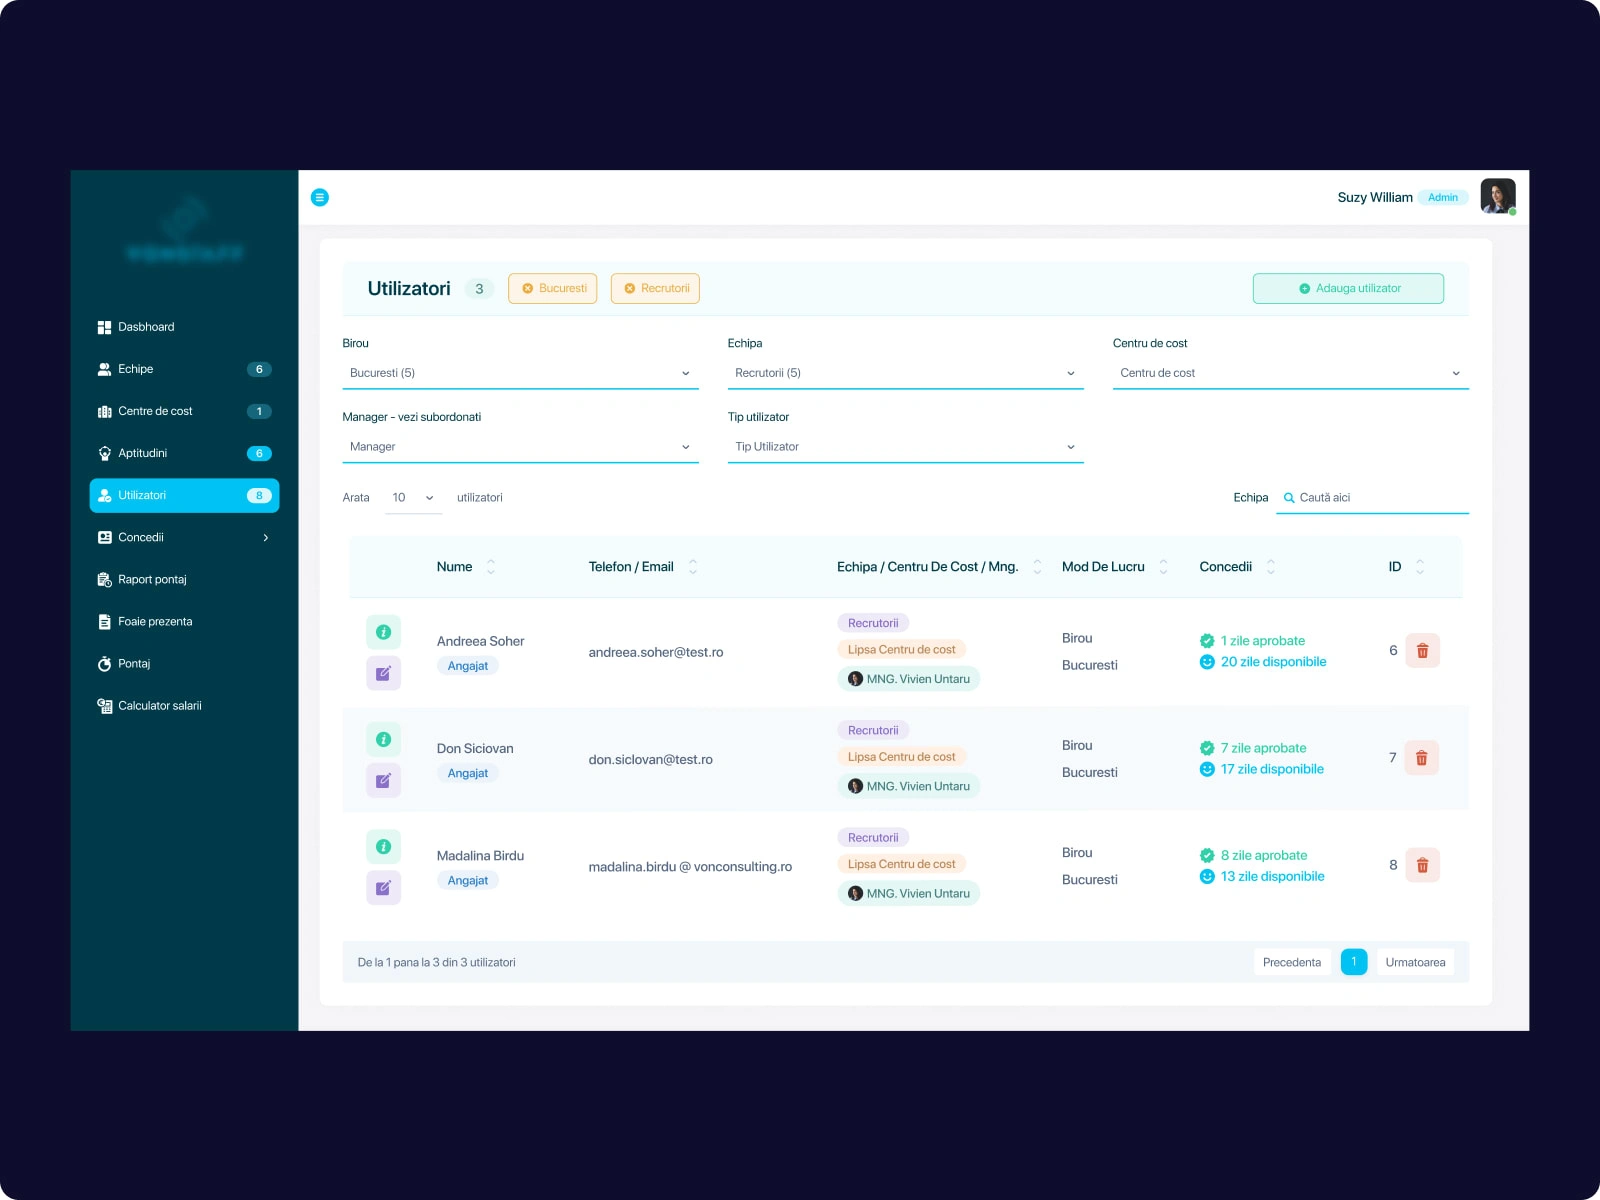The image size is (1600, 1200).
Task: Click Angajat badge under Andreea Soher
Action: (468, 666)
